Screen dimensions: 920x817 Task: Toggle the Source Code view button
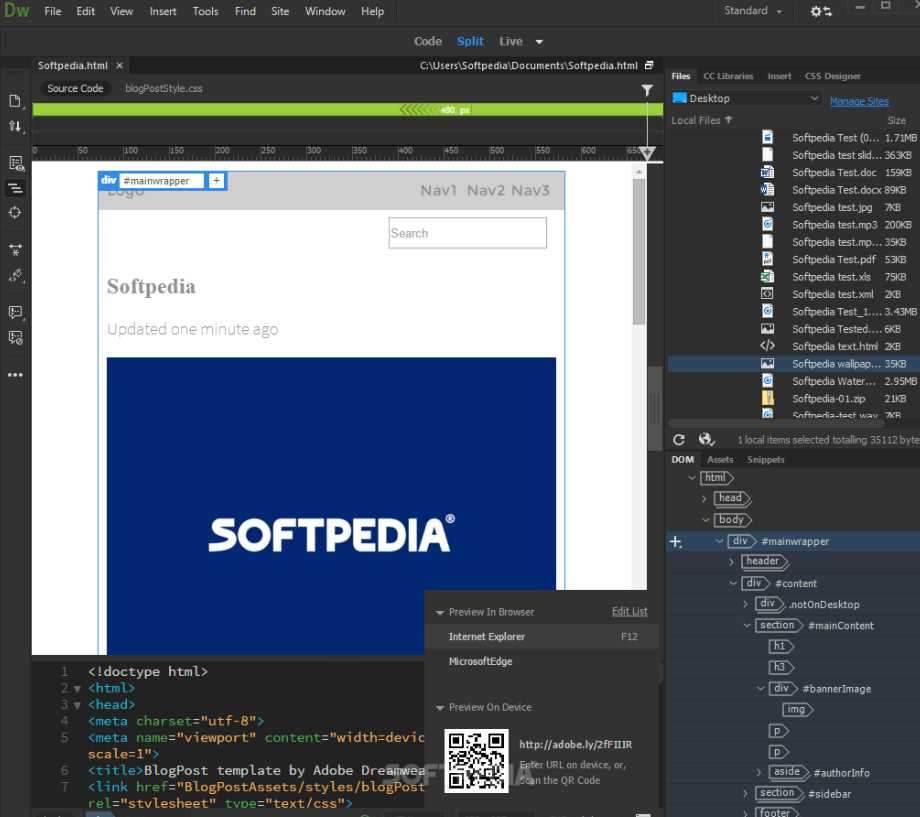75,88
